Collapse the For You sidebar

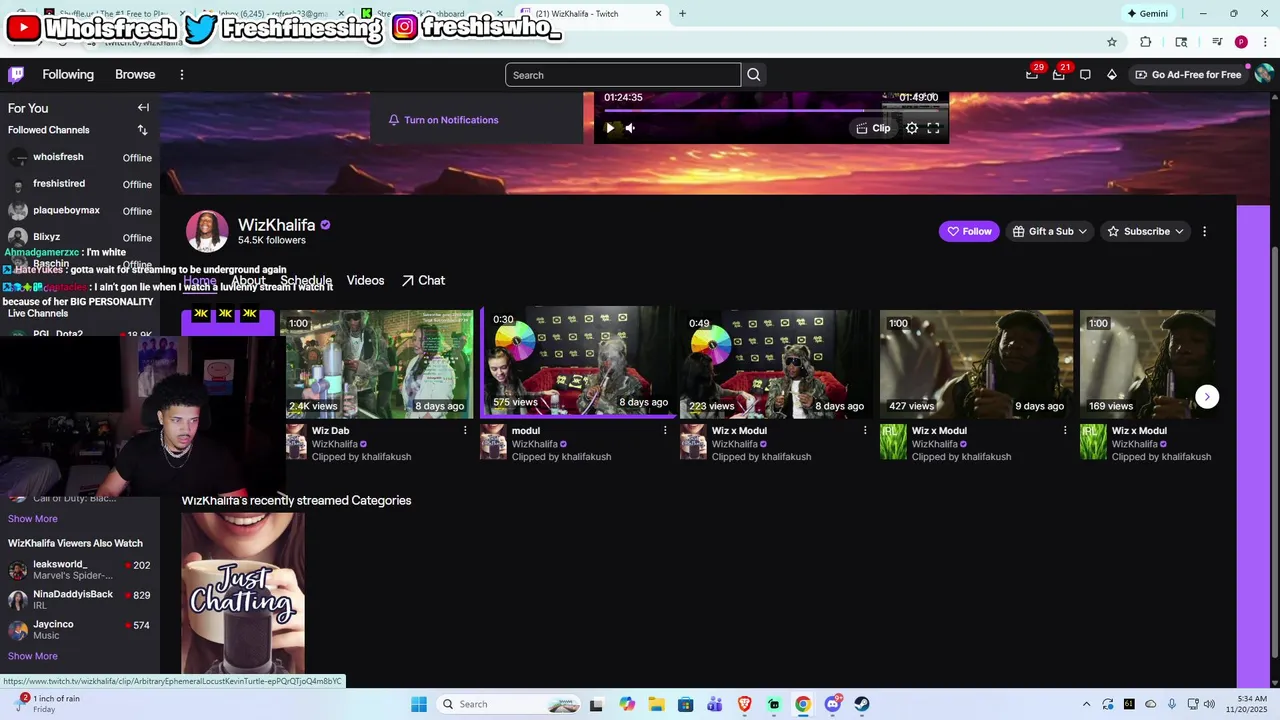143,108
